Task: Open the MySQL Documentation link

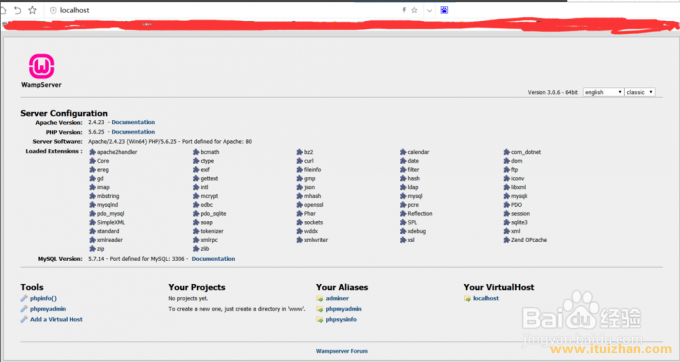Action: [213, 259]
